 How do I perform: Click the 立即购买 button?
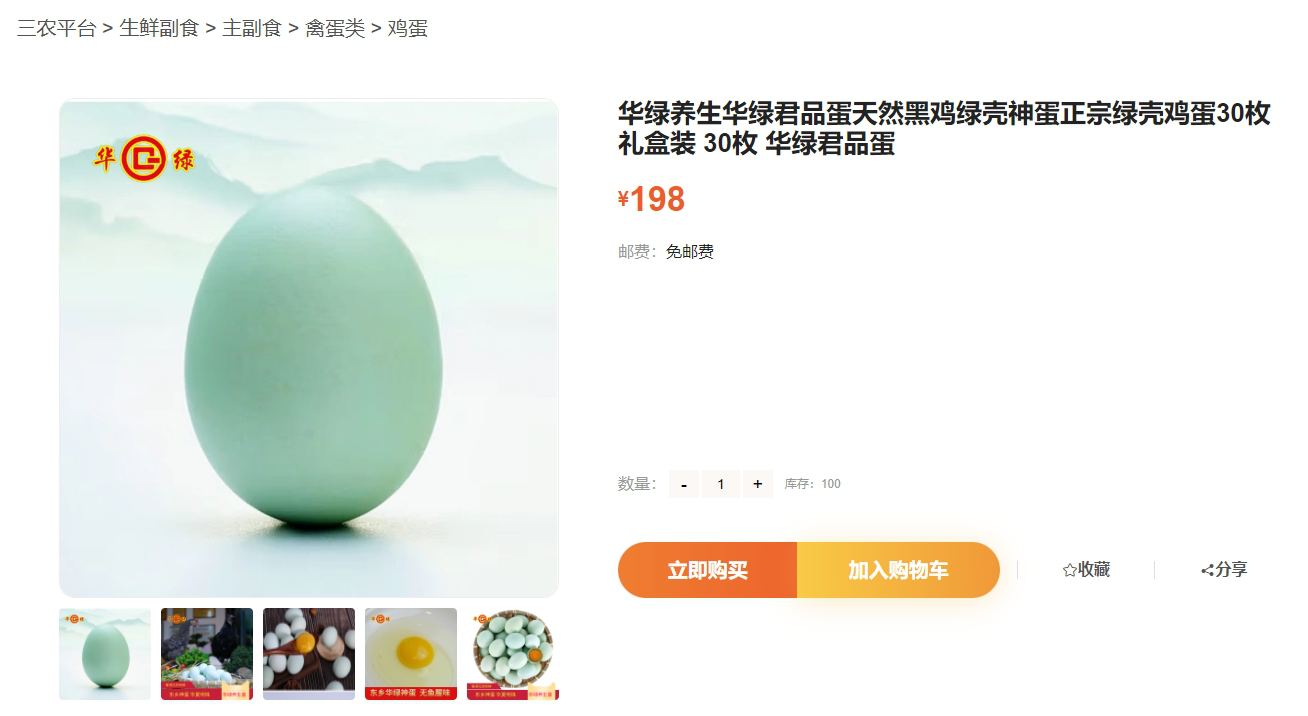click(707, 570)
